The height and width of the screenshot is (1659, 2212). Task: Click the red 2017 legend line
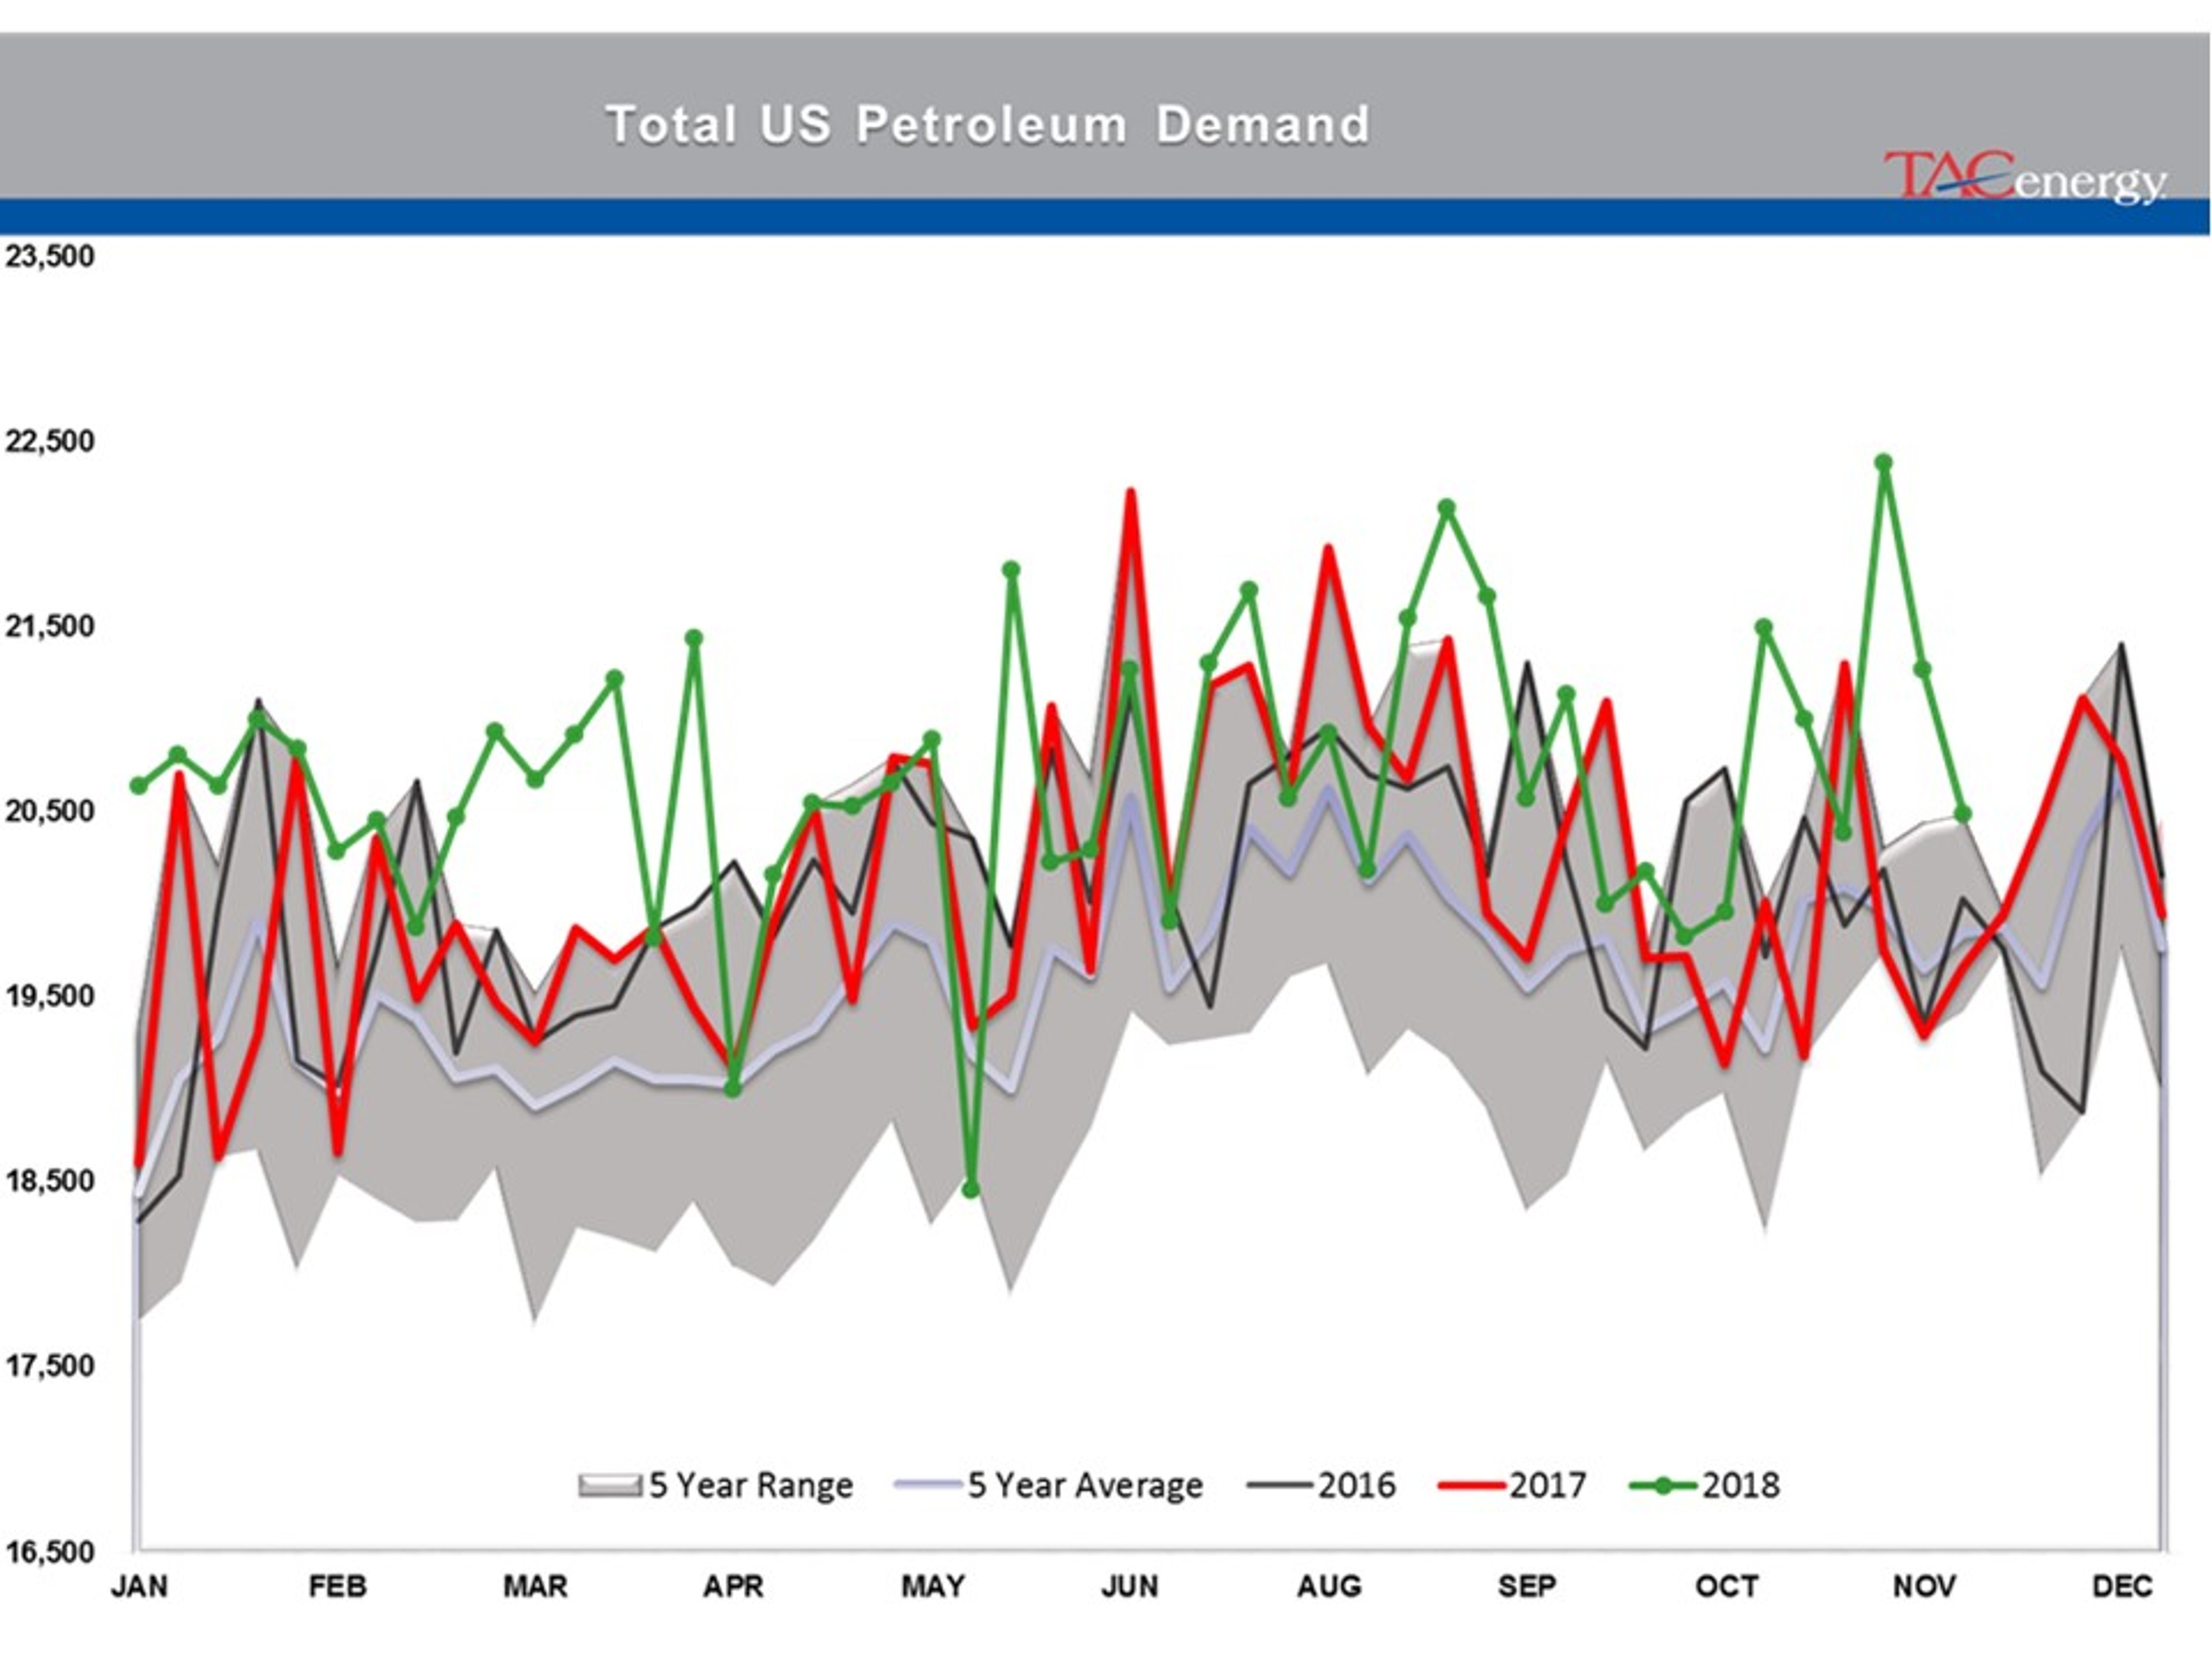tap(1471, 1486)
